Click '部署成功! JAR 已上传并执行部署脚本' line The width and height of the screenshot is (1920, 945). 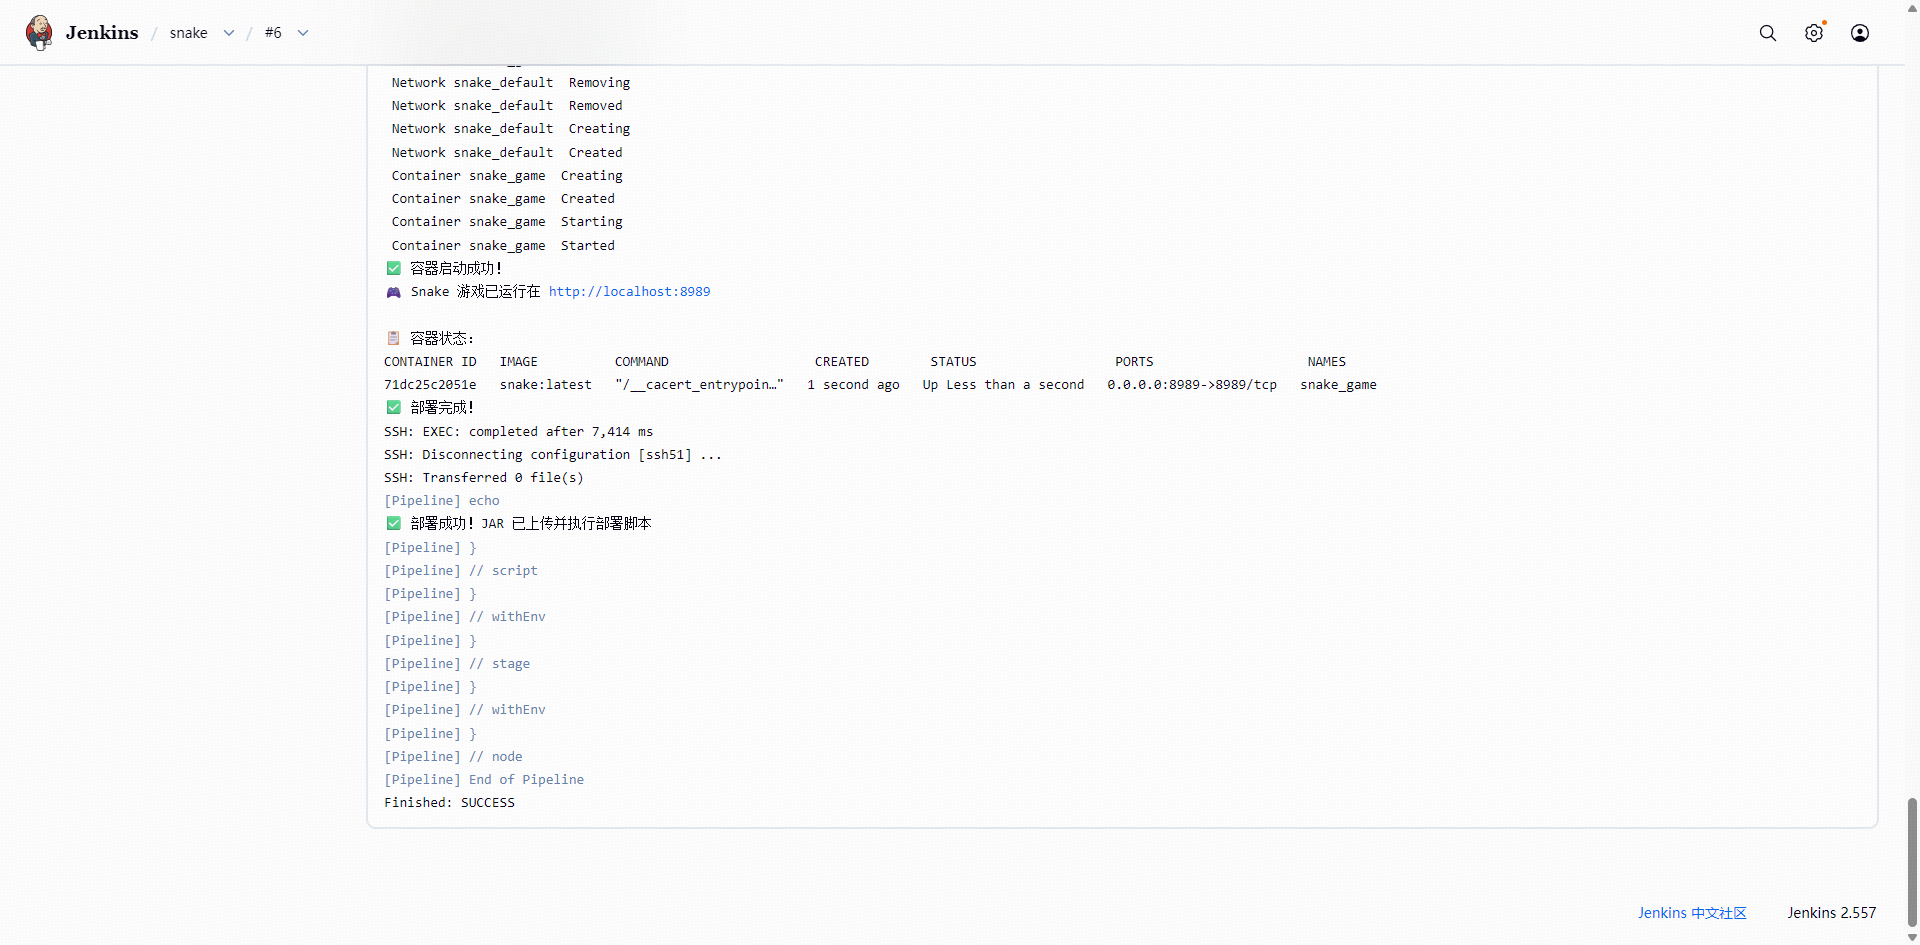point(519,524)
